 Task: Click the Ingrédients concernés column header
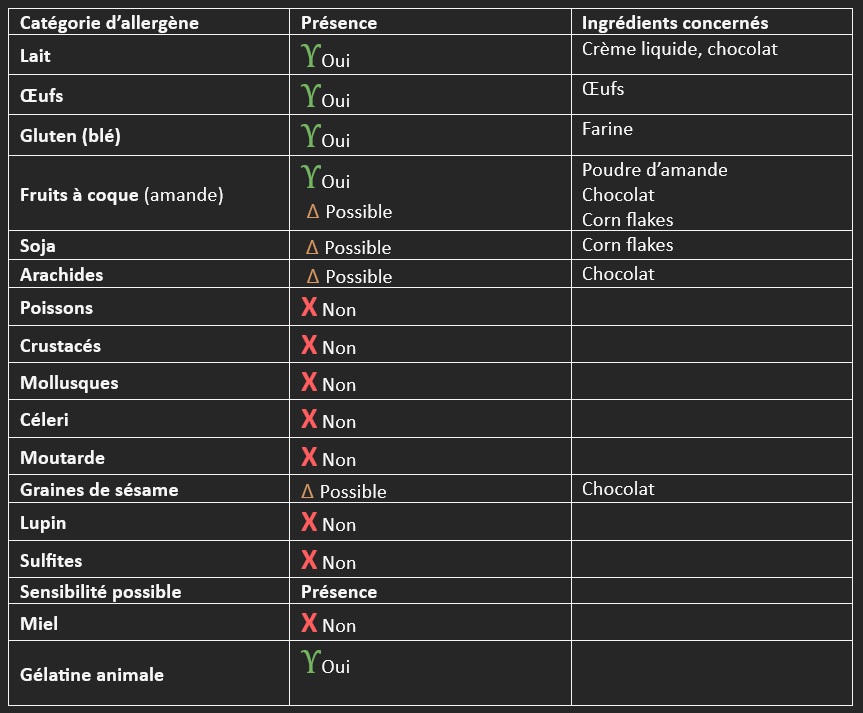[712, 22]
